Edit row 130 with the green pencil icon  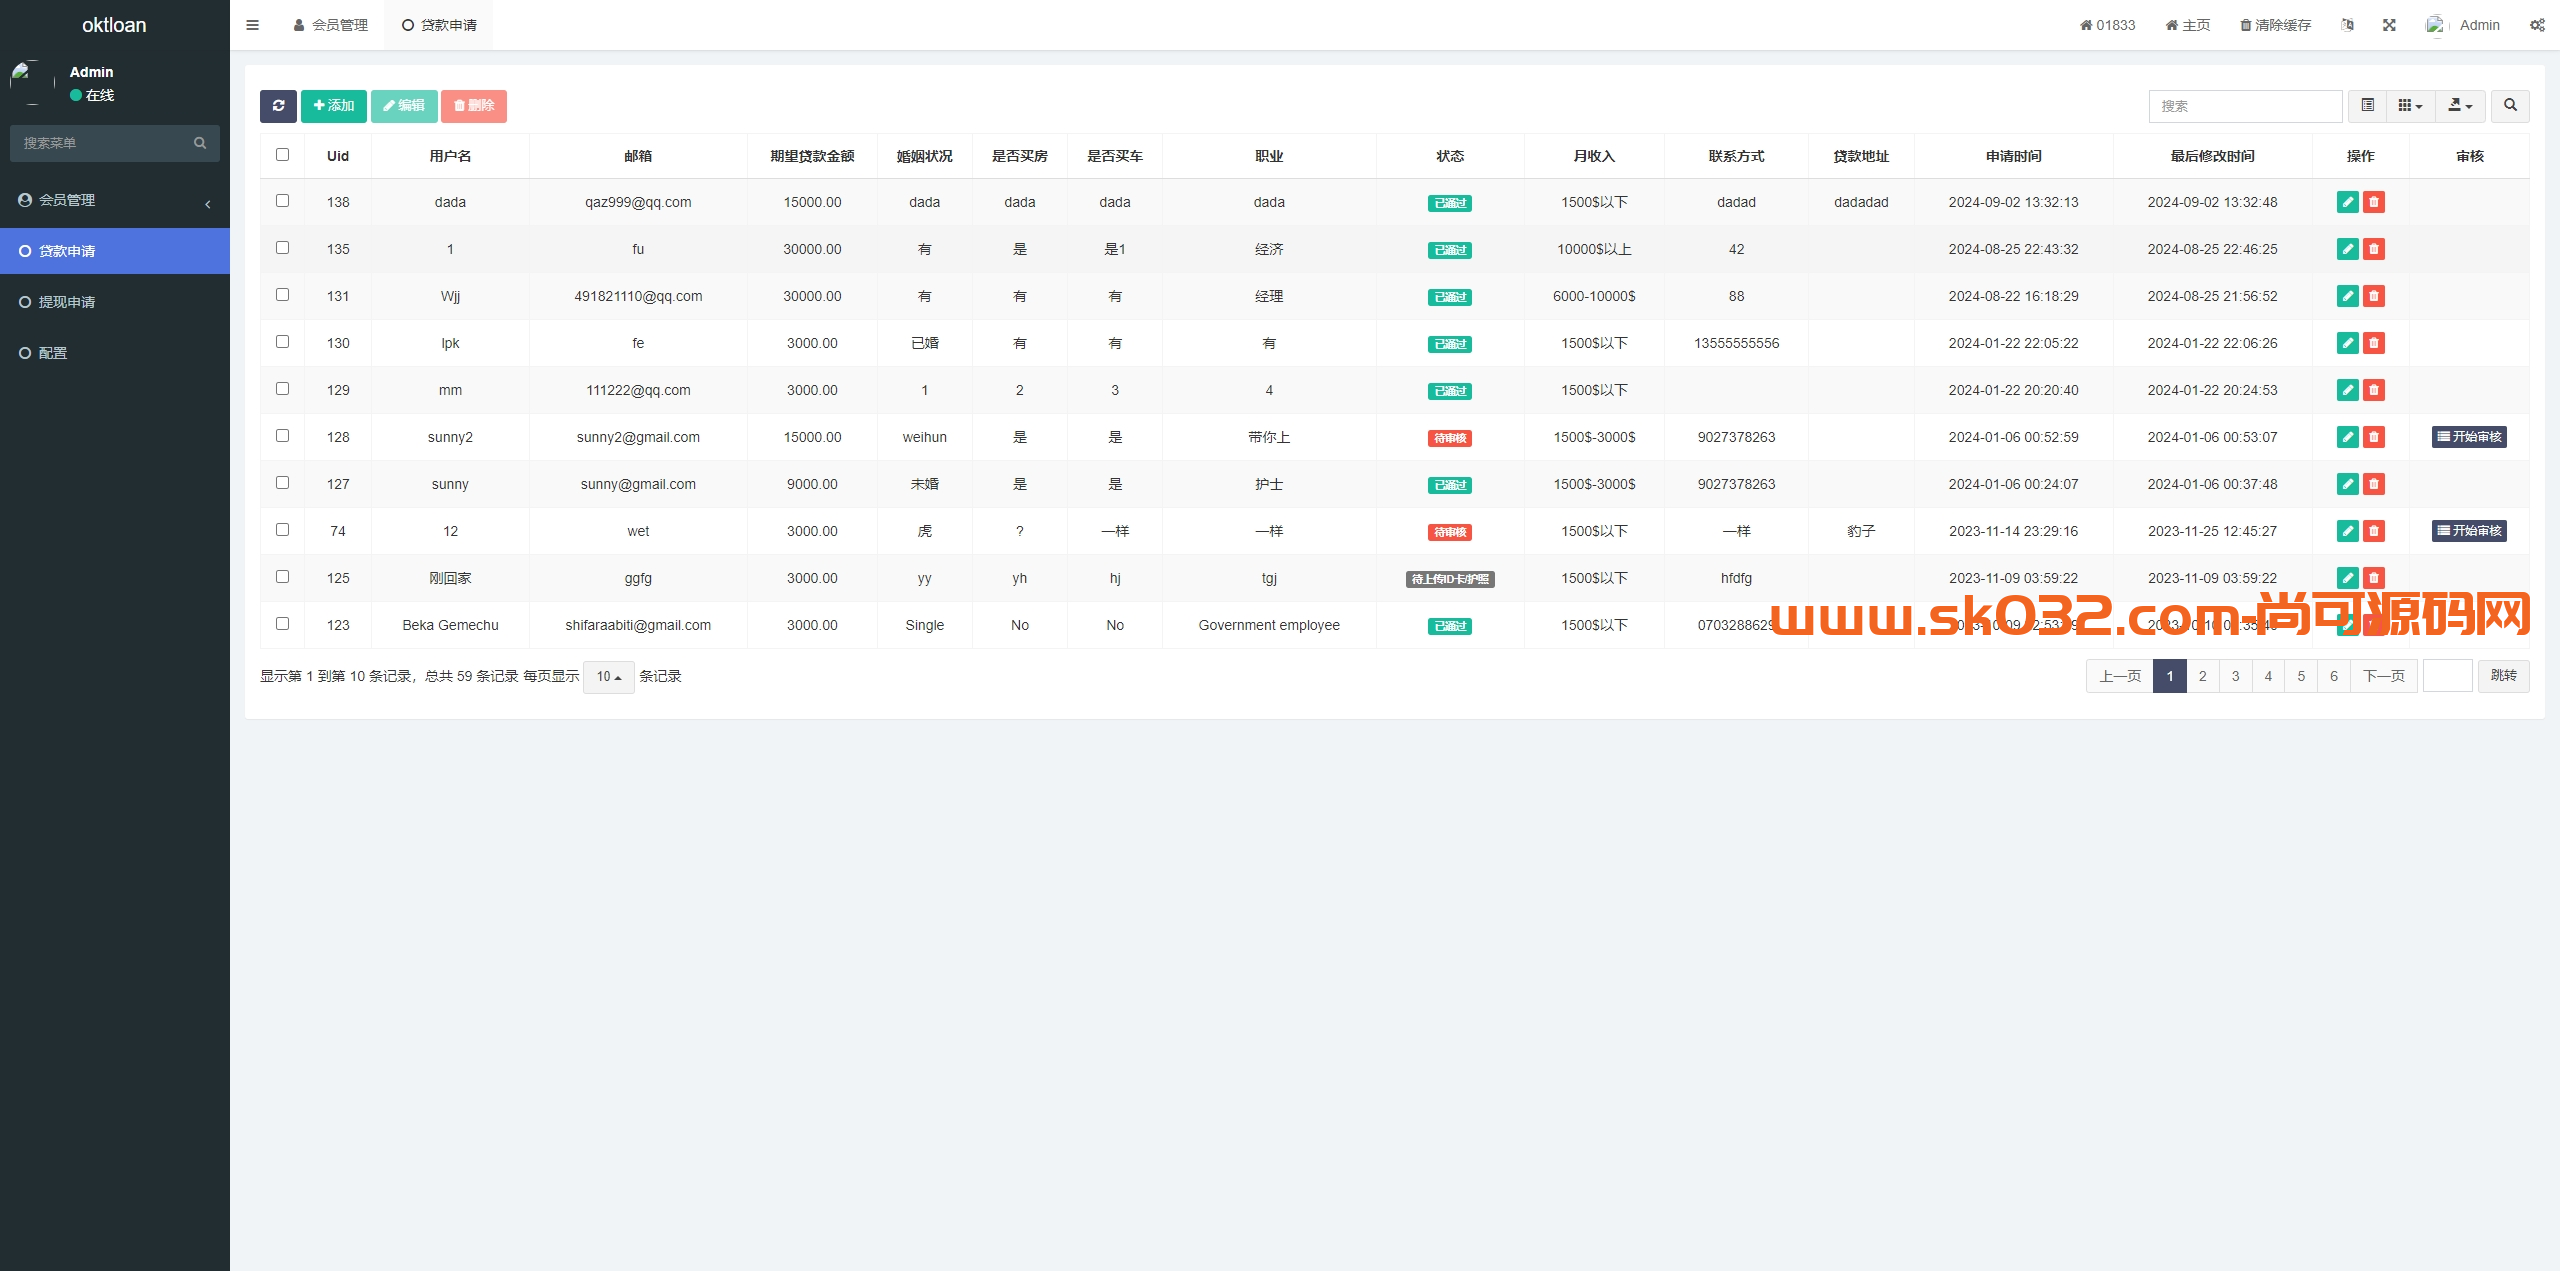tap(2348, 343)
